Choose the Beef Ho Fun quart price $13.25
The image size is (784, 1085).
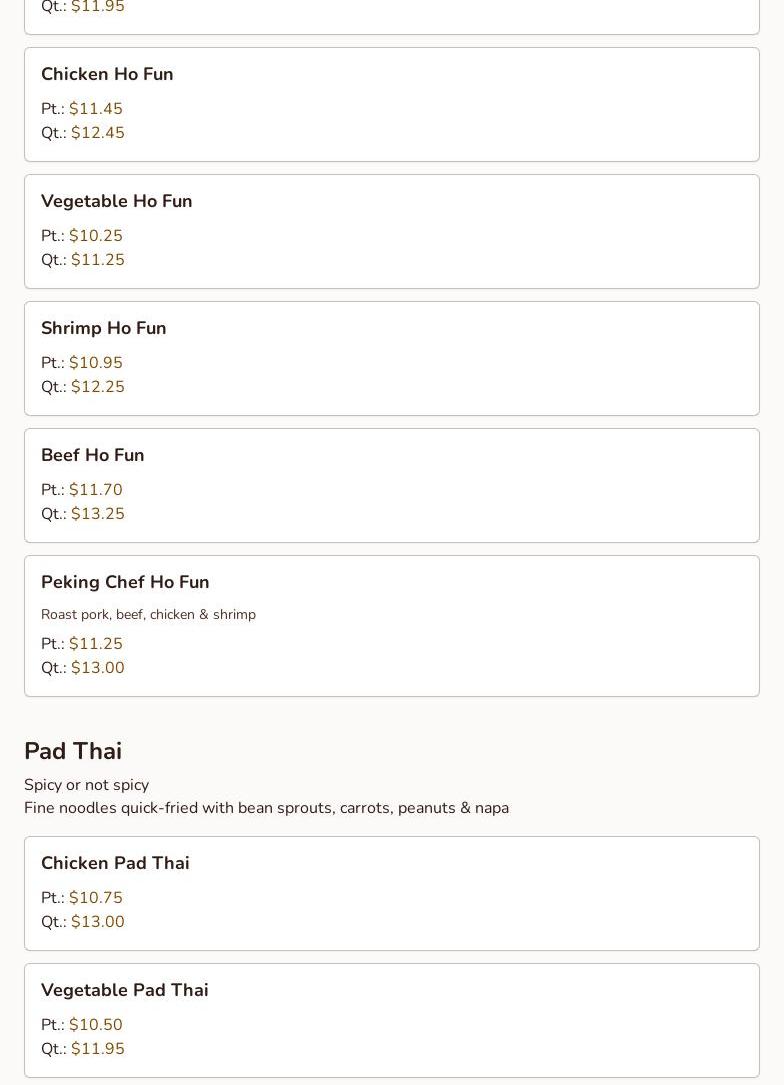(x=97, y=514)
